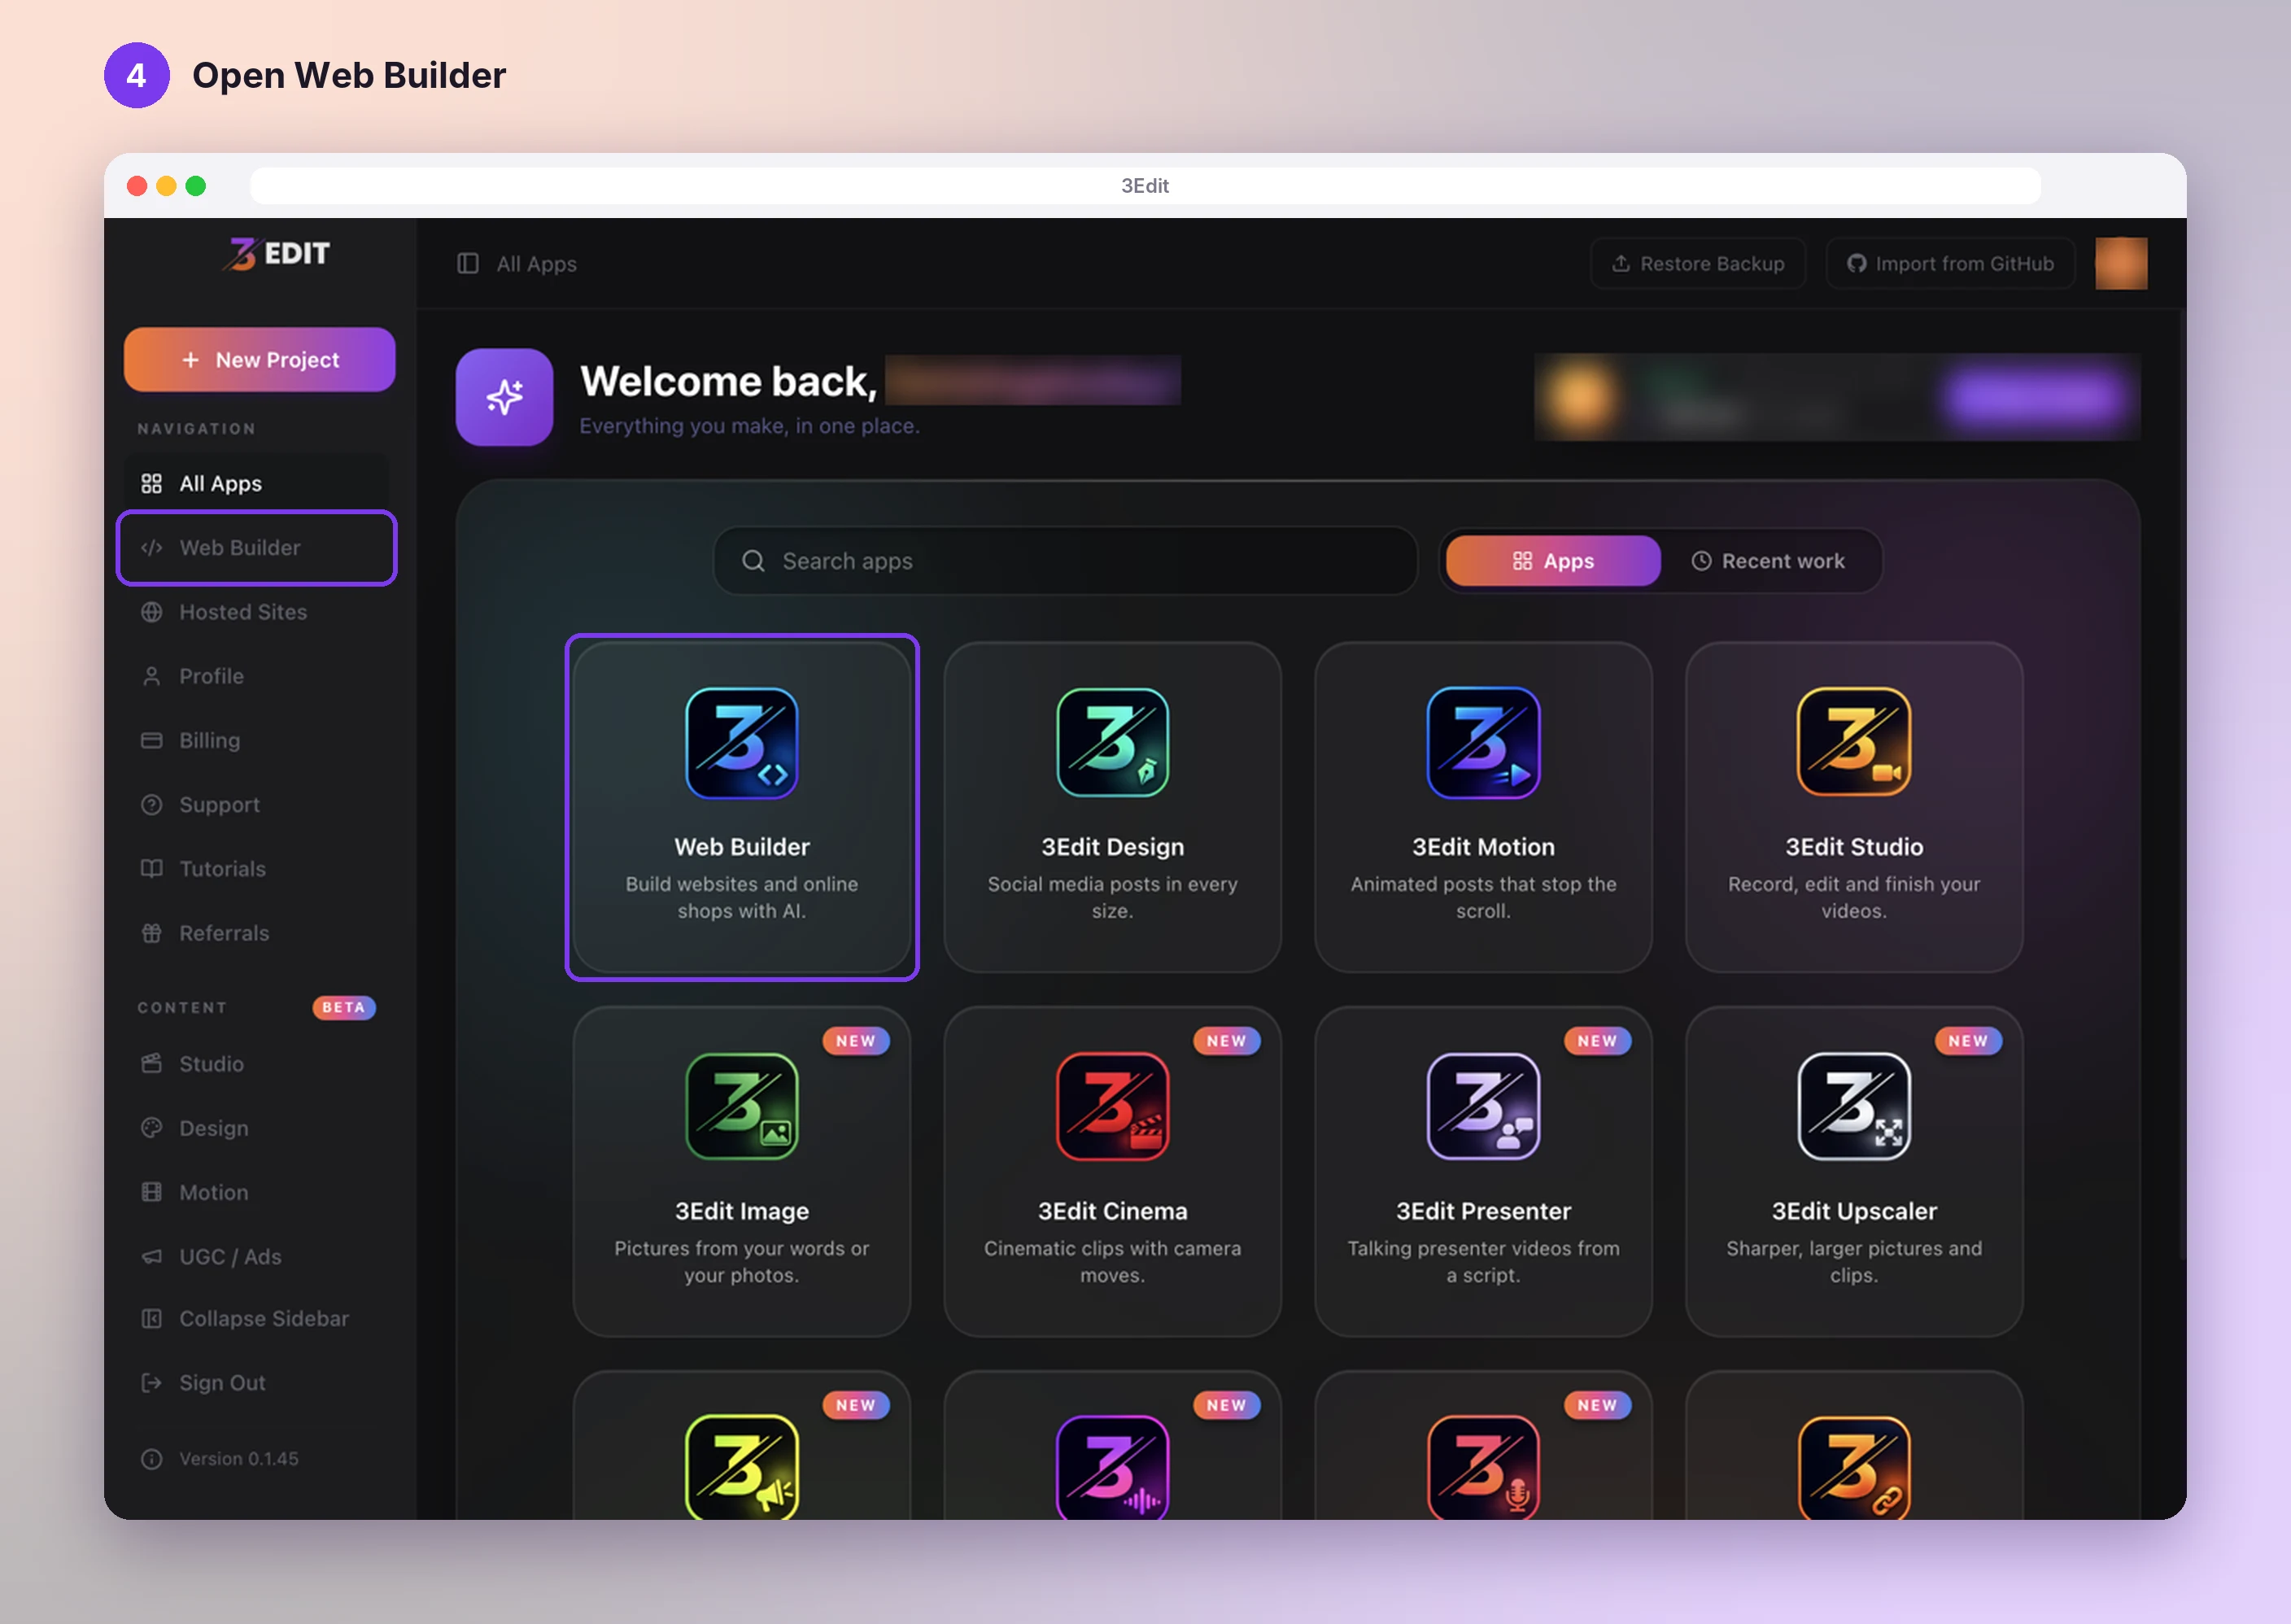
Task: Click the BETA badge next to Content
Action: [343, 1007]
